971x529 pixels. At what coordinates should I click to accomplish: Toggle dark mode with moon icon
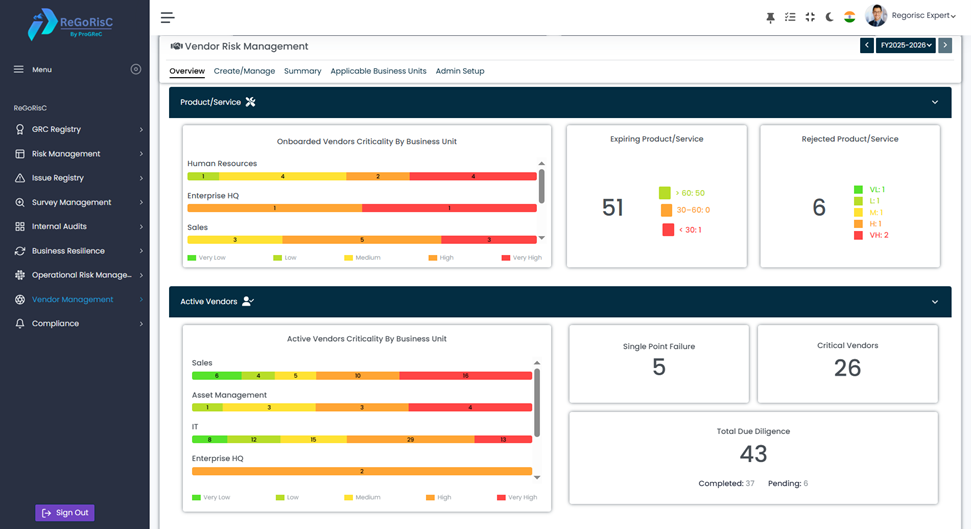(829, 17)
